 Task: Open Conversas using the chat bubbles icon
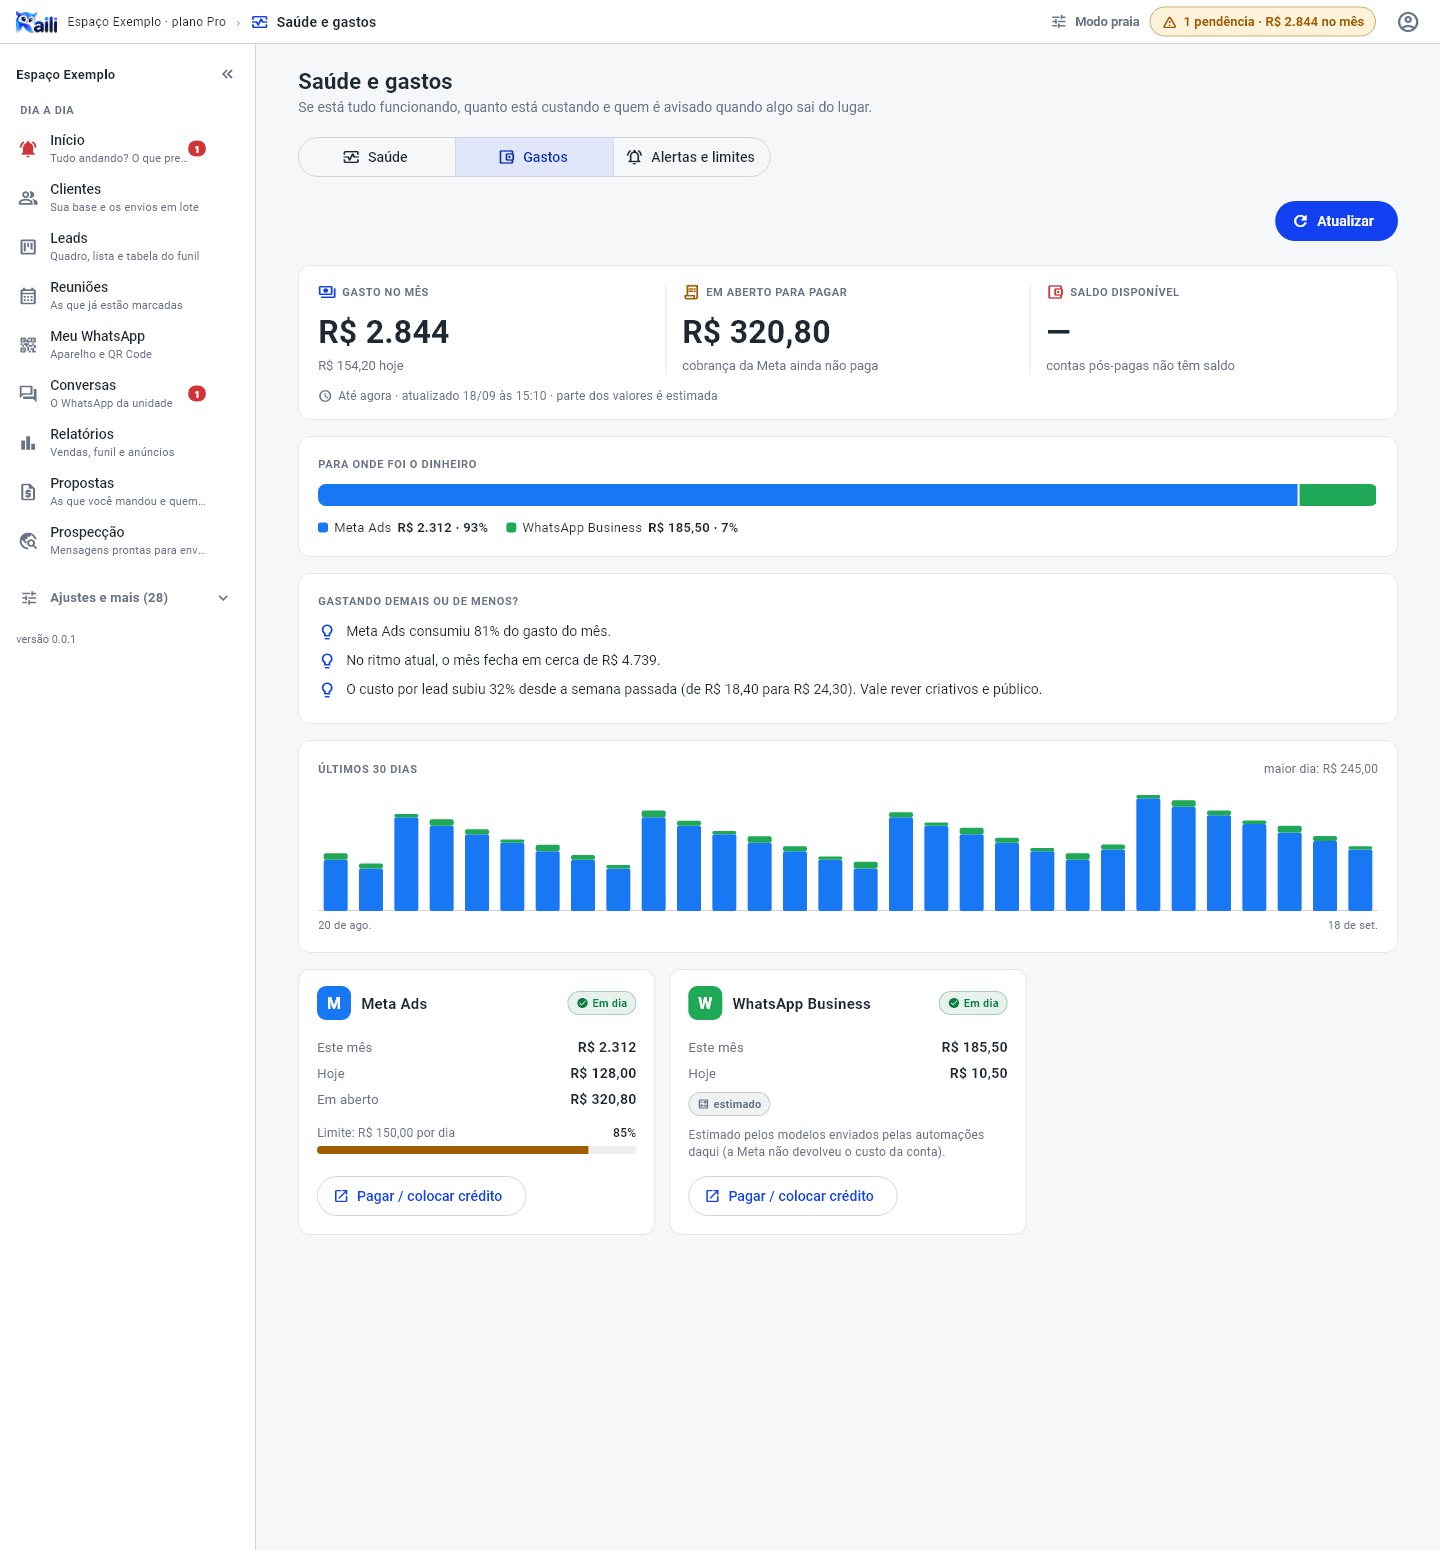pyautogui.click(x=28, y=394)
